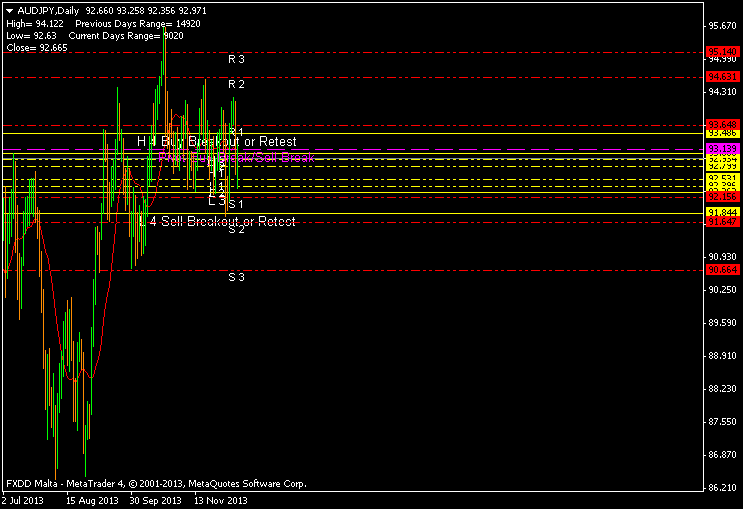Screen dimensions: 743x509
Task: Click the 30 Sep 2013 date on time axis
Action: click(155, 500)
